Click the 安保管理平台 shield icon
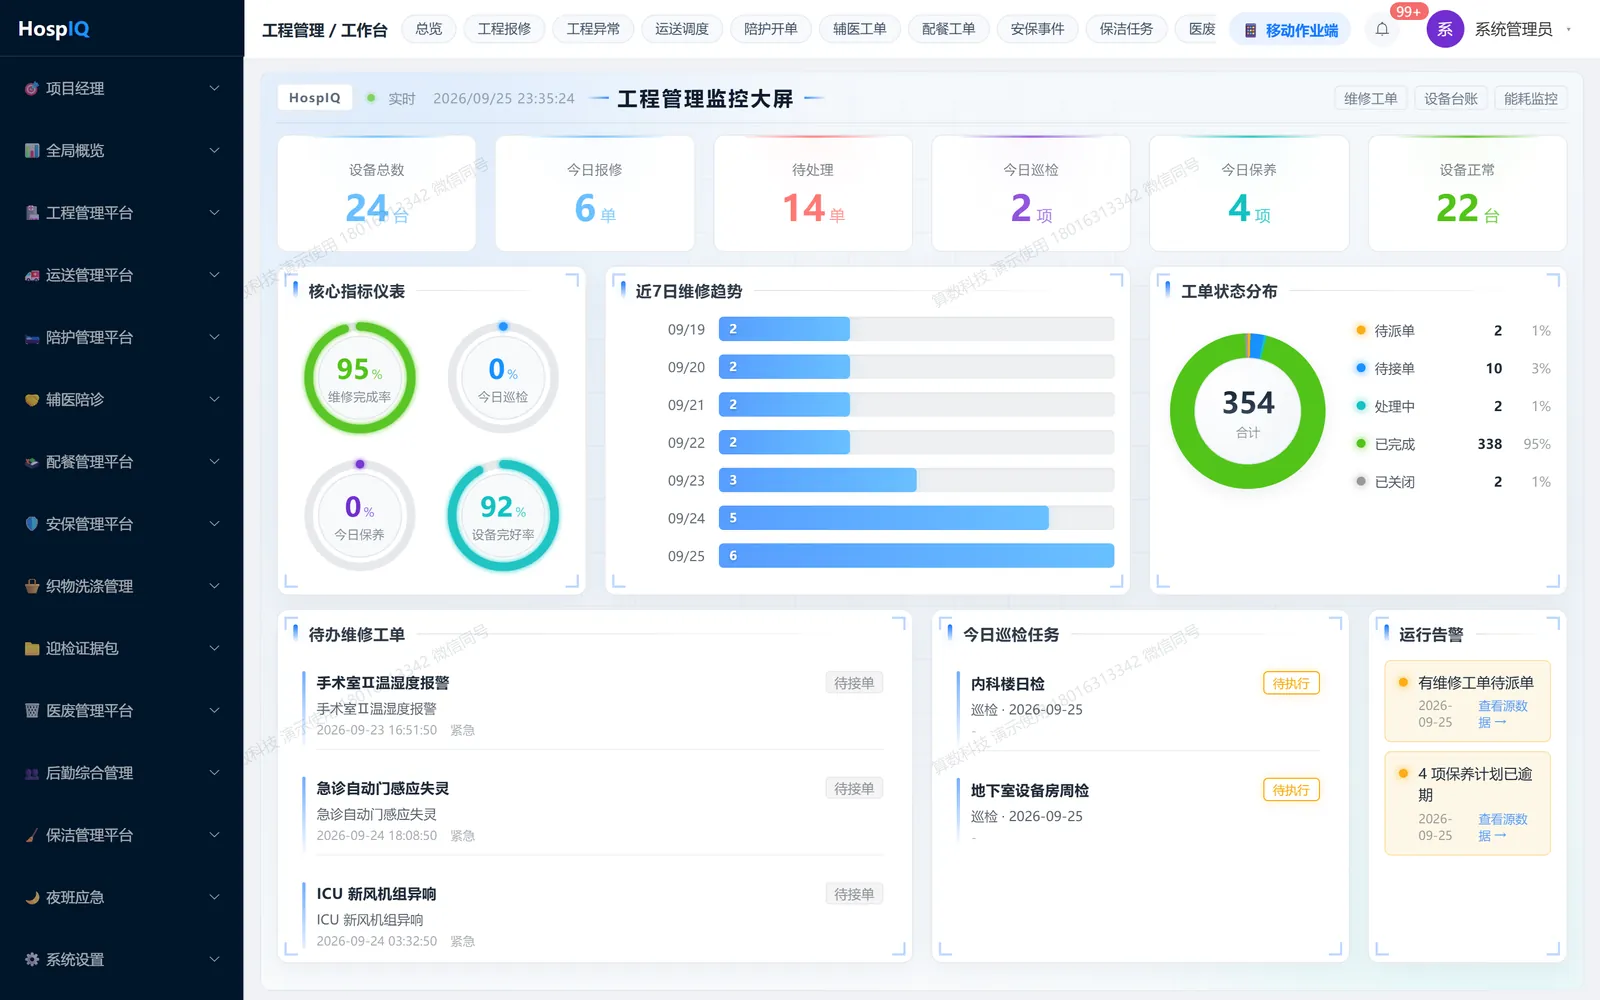The width and height of the screenshot is (1600, 1000). [x=32, y=524]
